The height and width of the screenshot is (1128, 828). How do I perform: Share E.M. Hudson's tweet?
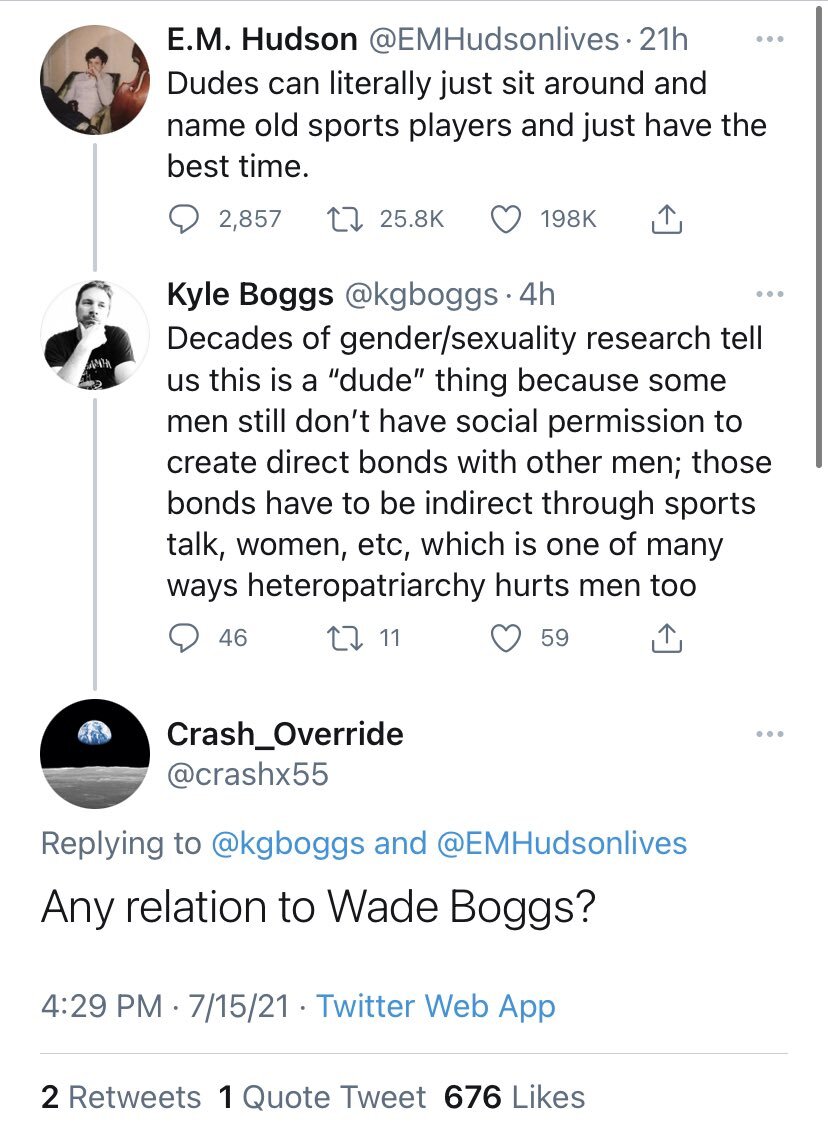(667, 219)
